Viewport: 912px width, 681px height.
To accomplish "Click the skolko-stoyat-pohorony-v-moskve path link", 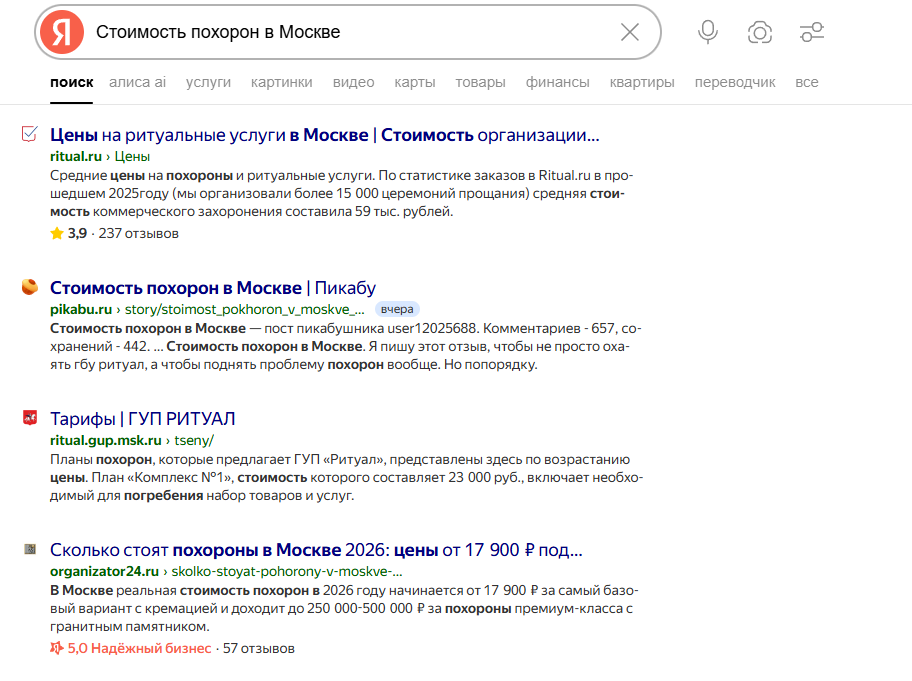I will [287, 571].
